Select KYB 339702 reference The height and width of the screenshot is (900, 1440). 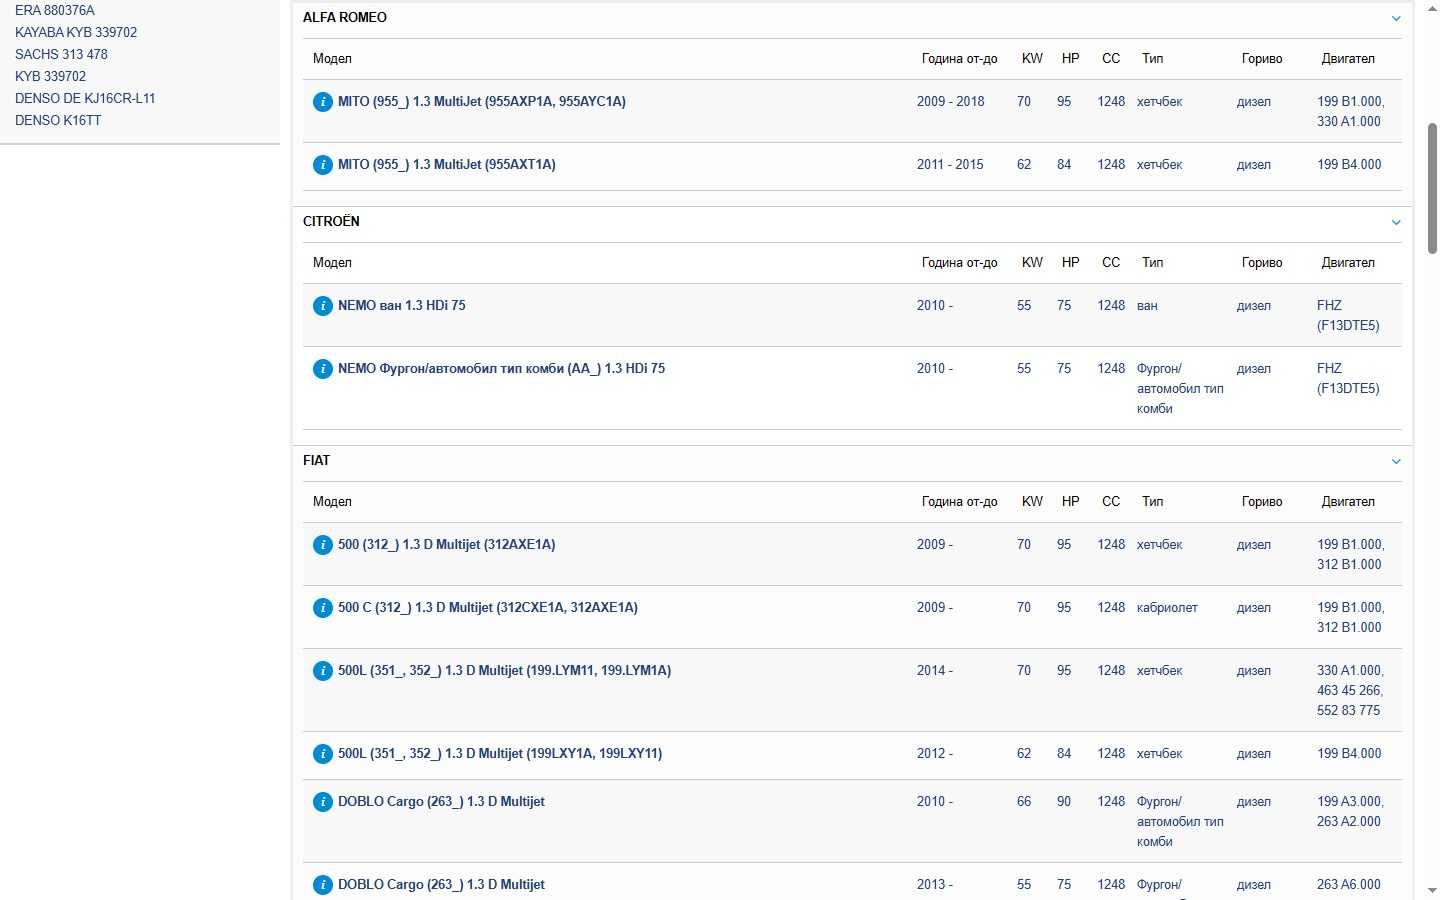click(x=50, y=76)
